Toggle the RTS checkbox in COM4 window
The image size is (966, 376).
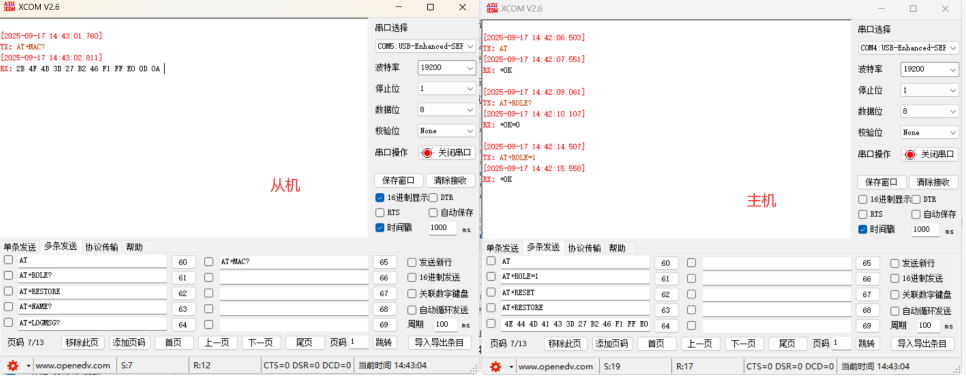[863, 214]
